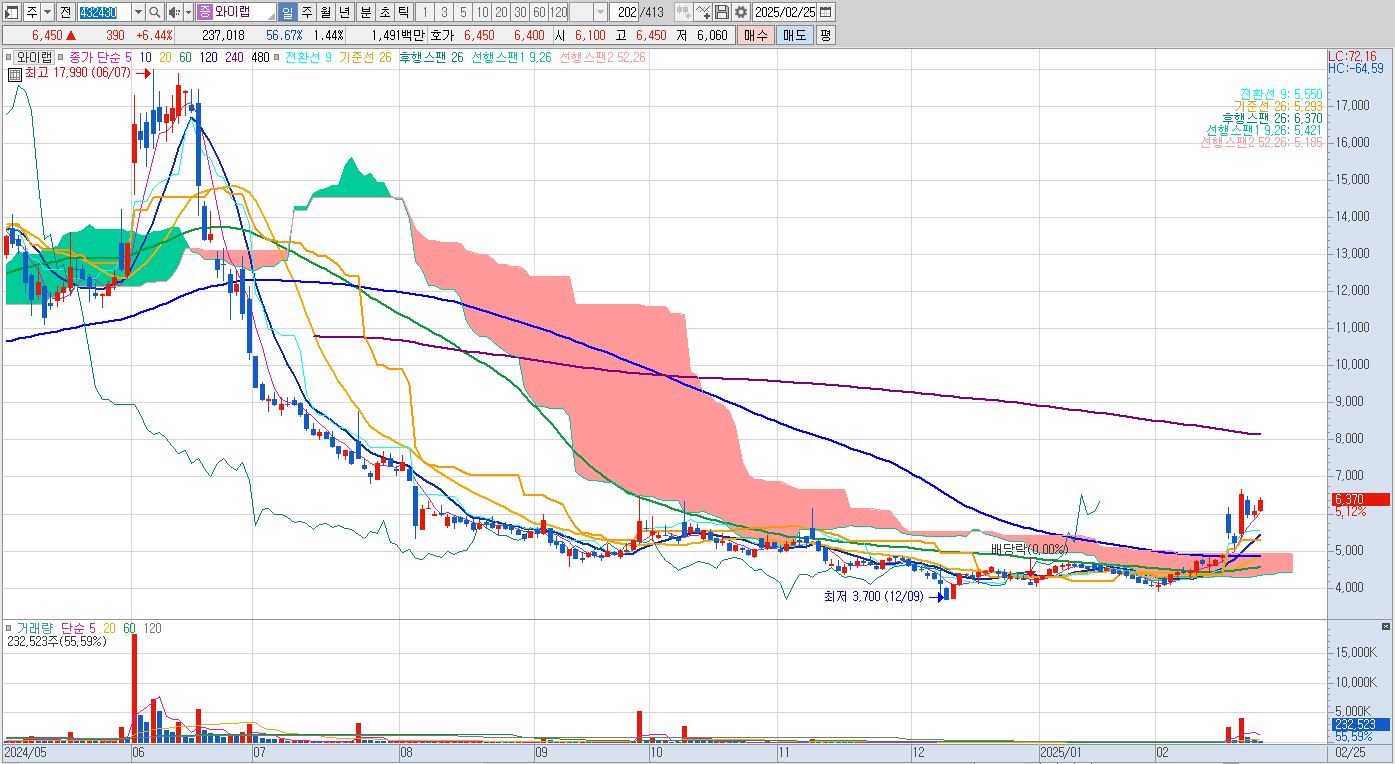
Task: Select interval preset 5 button
Action: 463,12
